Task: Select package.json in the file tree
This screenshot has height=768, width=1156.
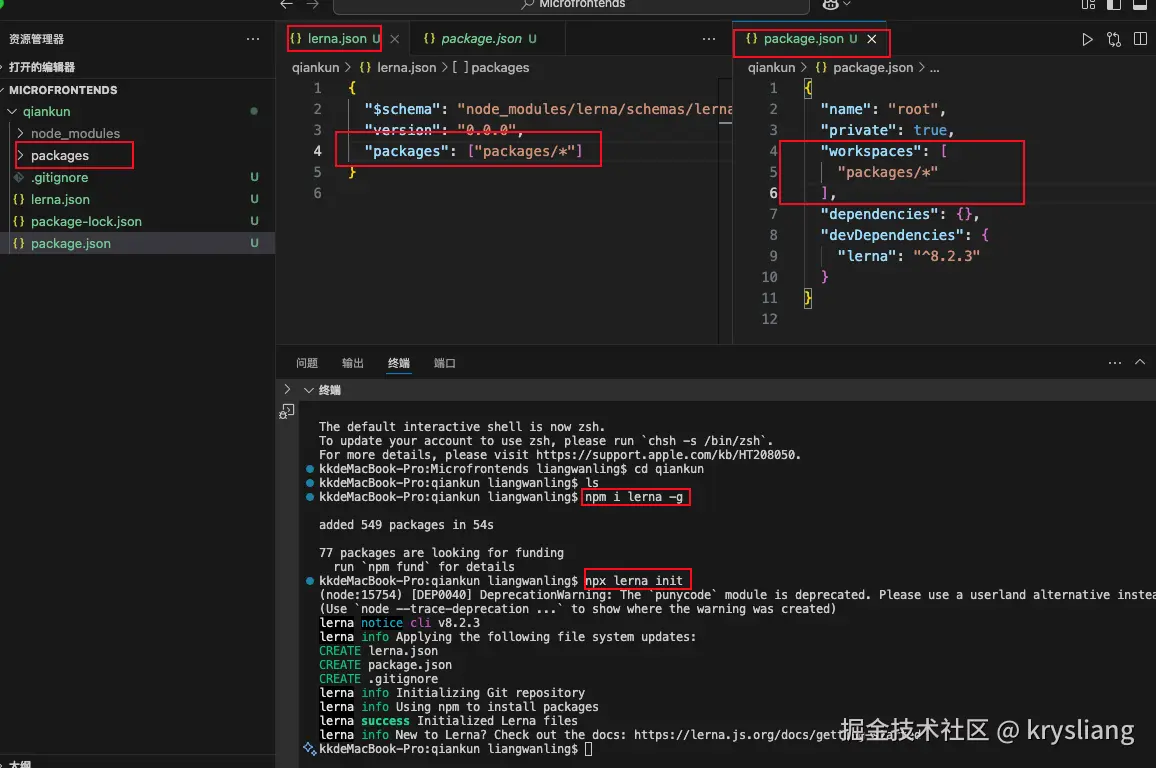Action: pyautogui.click(x=71, y=244)
